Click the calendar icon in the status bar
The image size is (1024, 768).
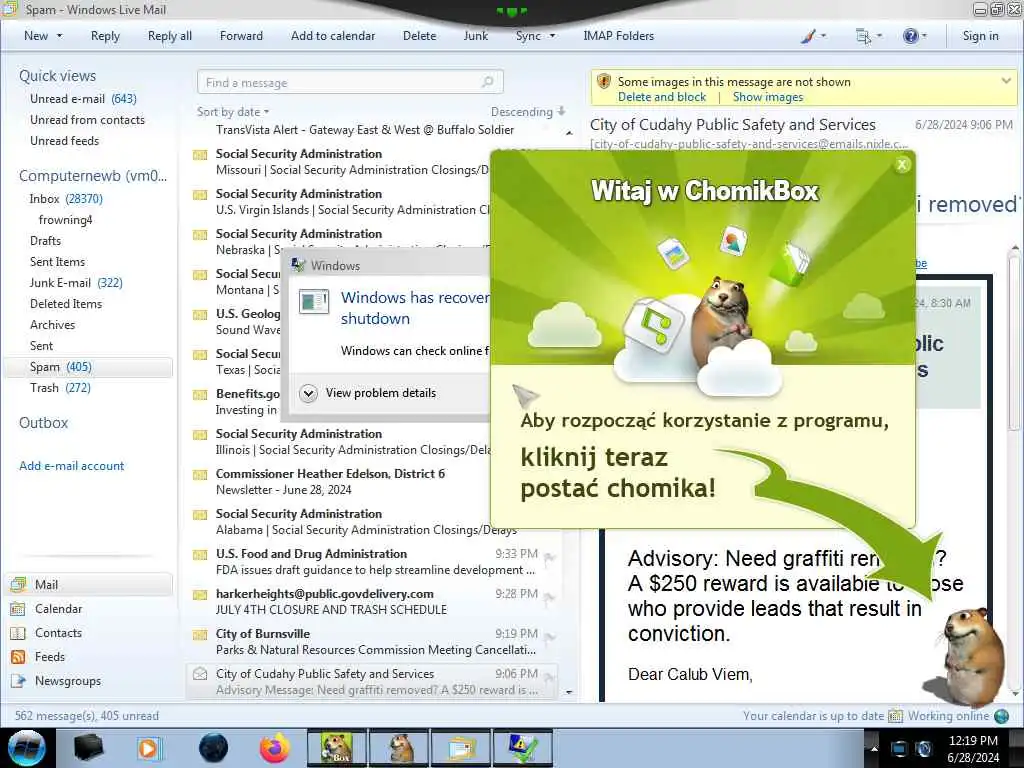[895, 716]
